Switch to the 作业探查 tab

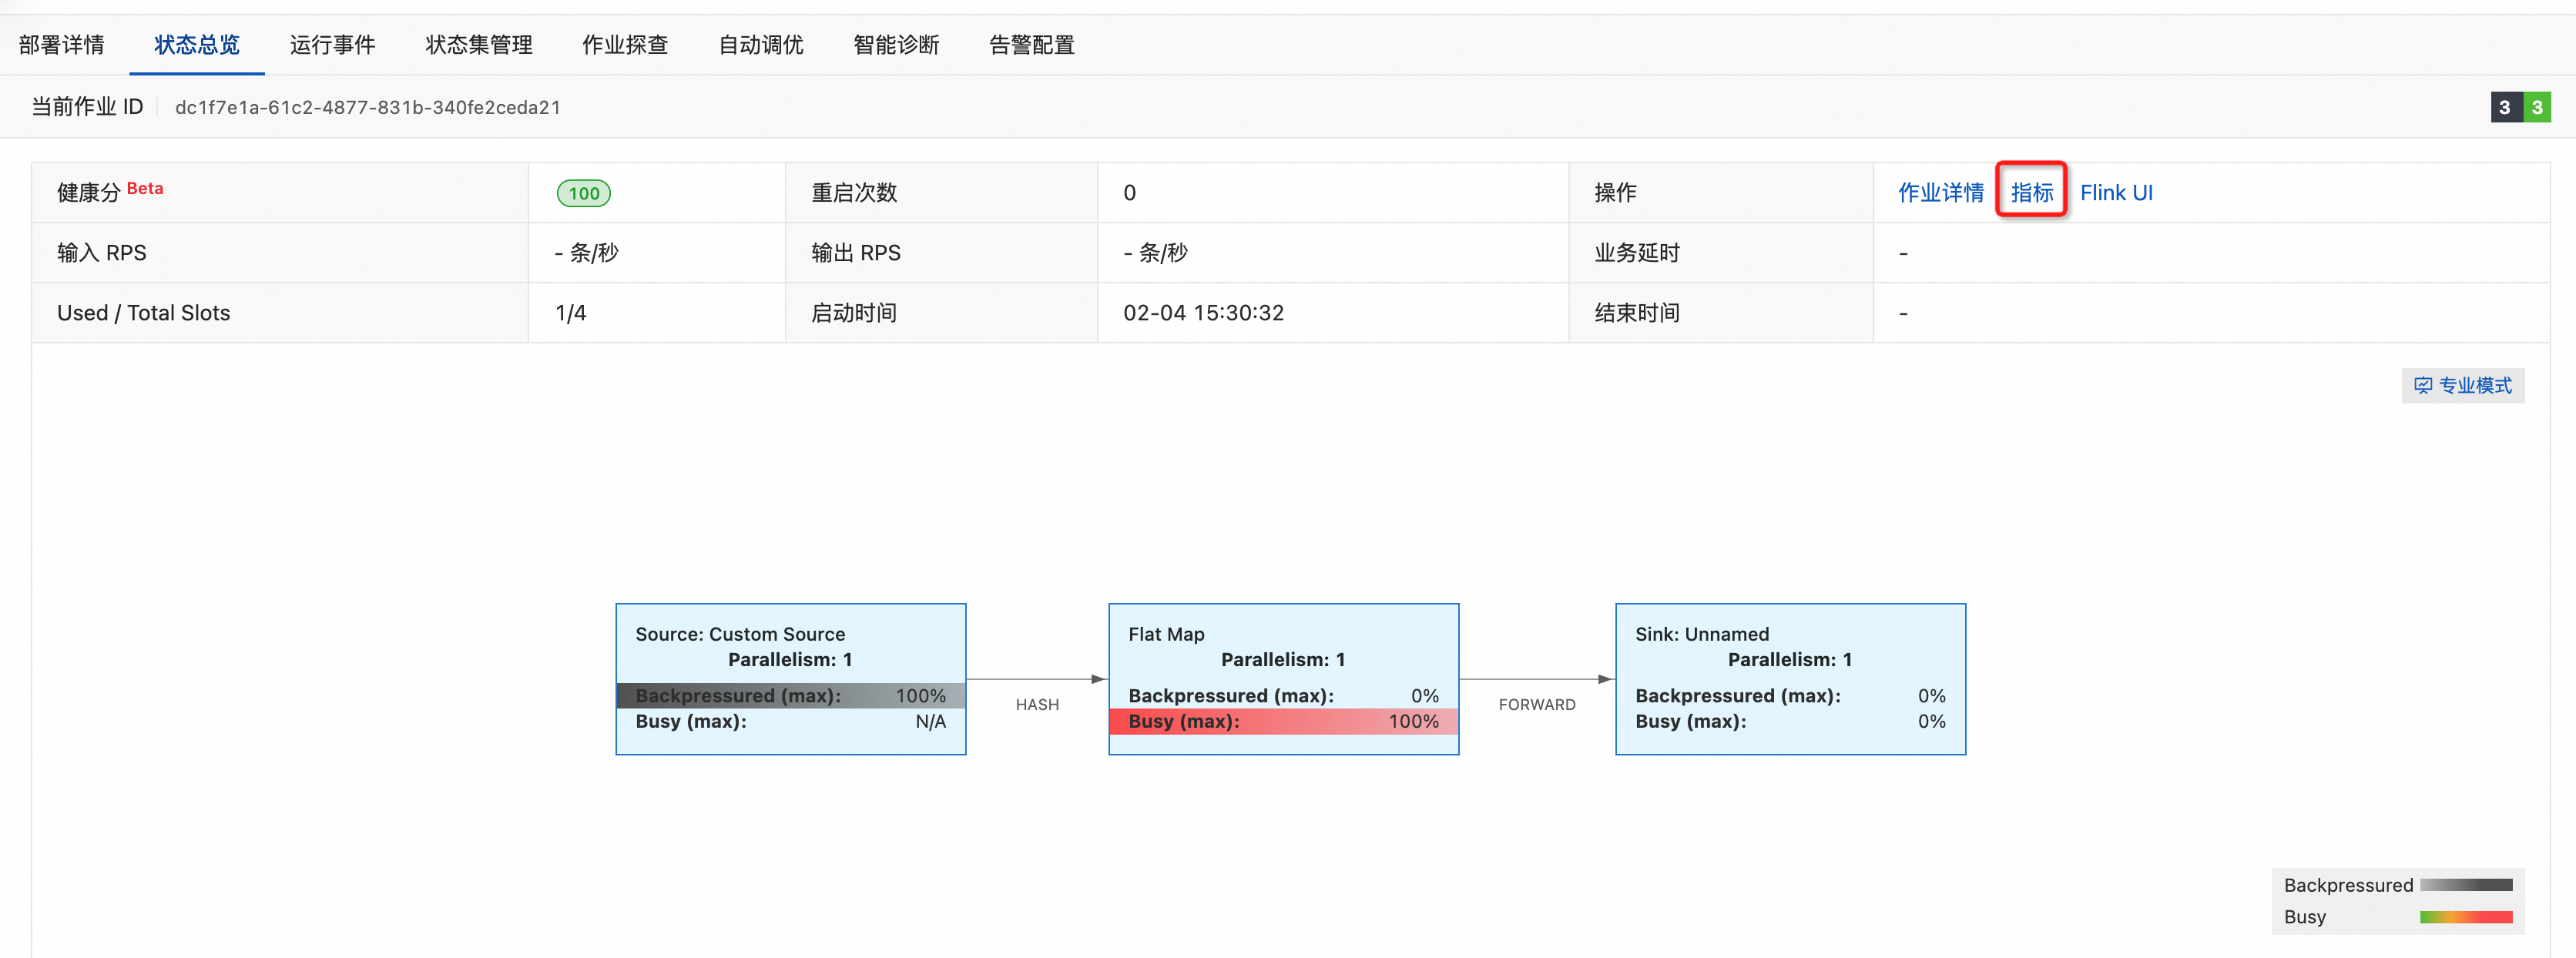pyautogui.click(x=625, y=45)
